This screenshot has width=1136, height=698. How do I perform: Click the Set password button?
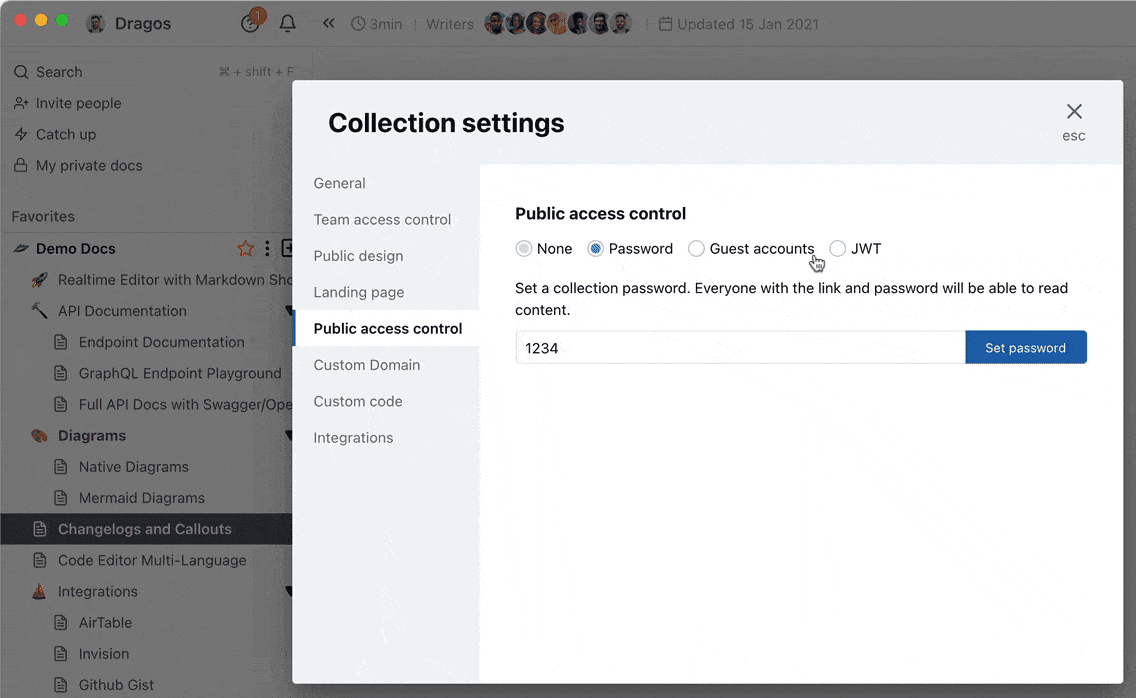[1026, 347]
